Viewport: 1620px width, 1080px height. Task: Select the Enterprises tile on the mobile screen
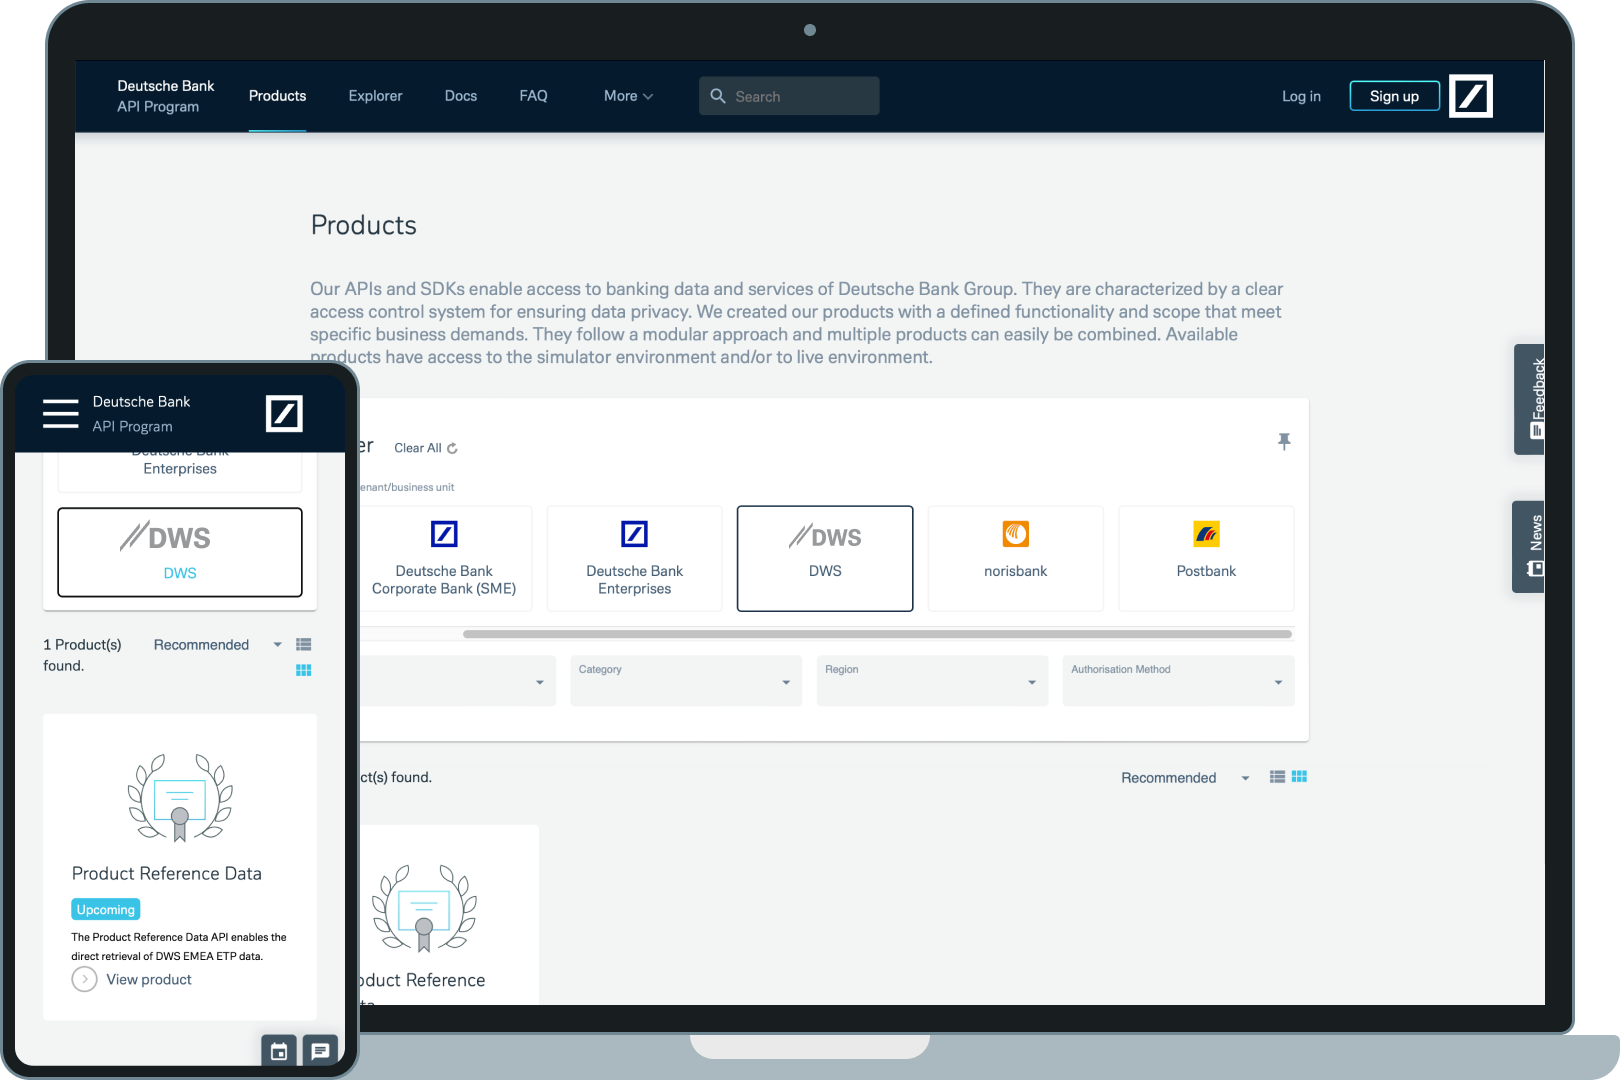(180, 470)
